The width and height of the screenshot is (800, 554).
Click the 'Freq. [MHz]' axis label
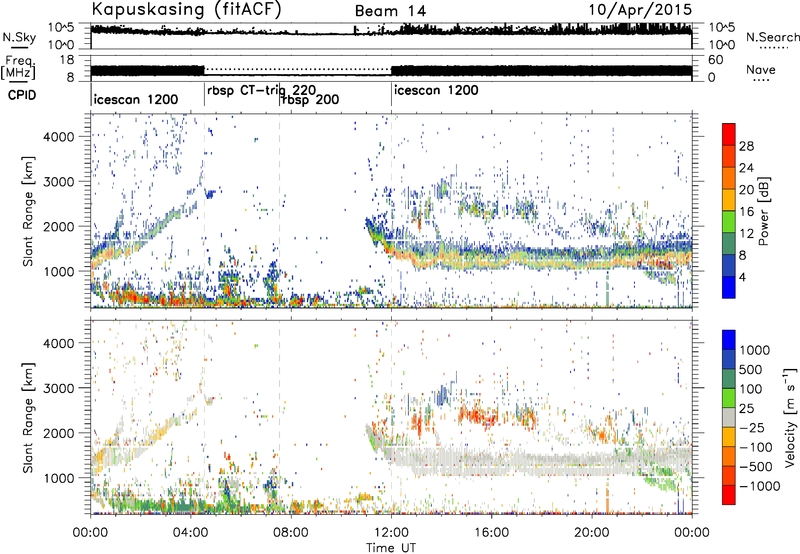pos(18,68)
